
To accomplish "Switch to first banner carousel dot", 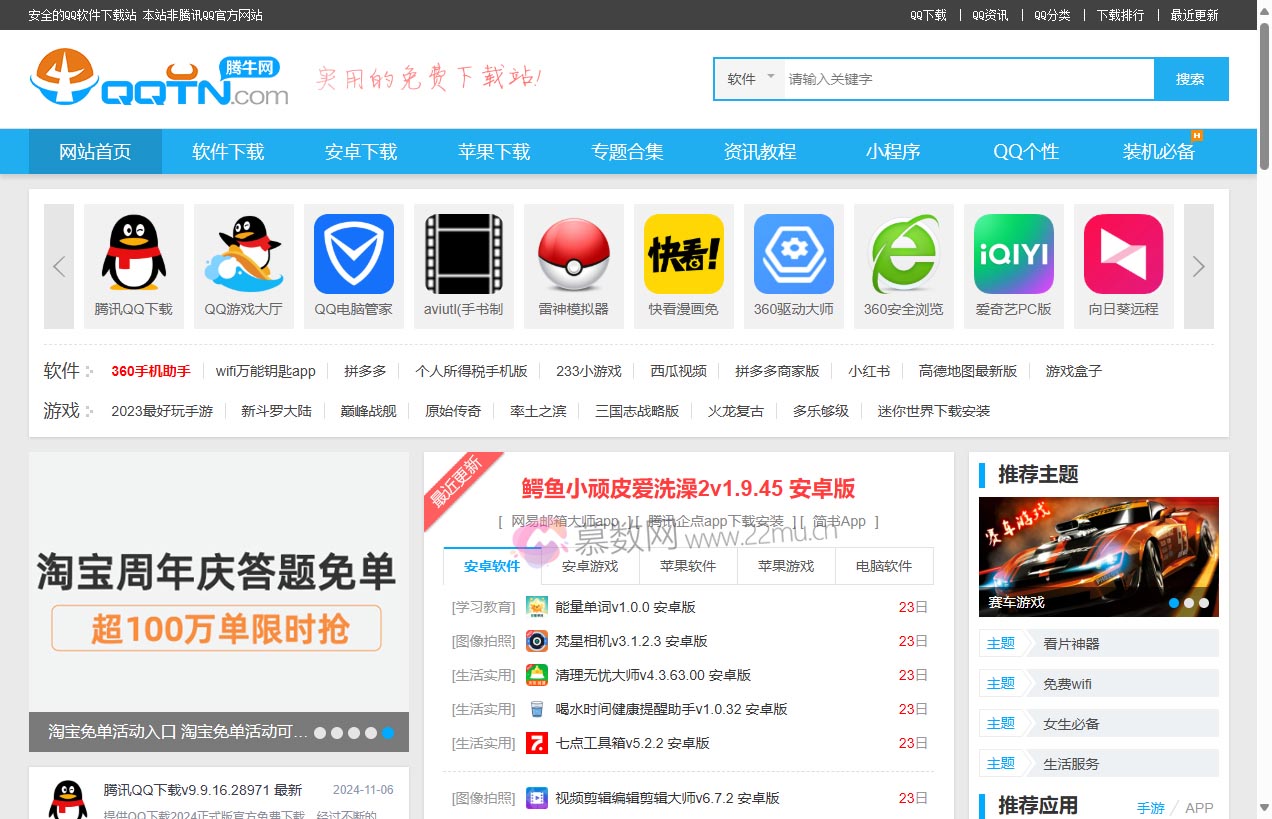I will (x=320, y=733).
